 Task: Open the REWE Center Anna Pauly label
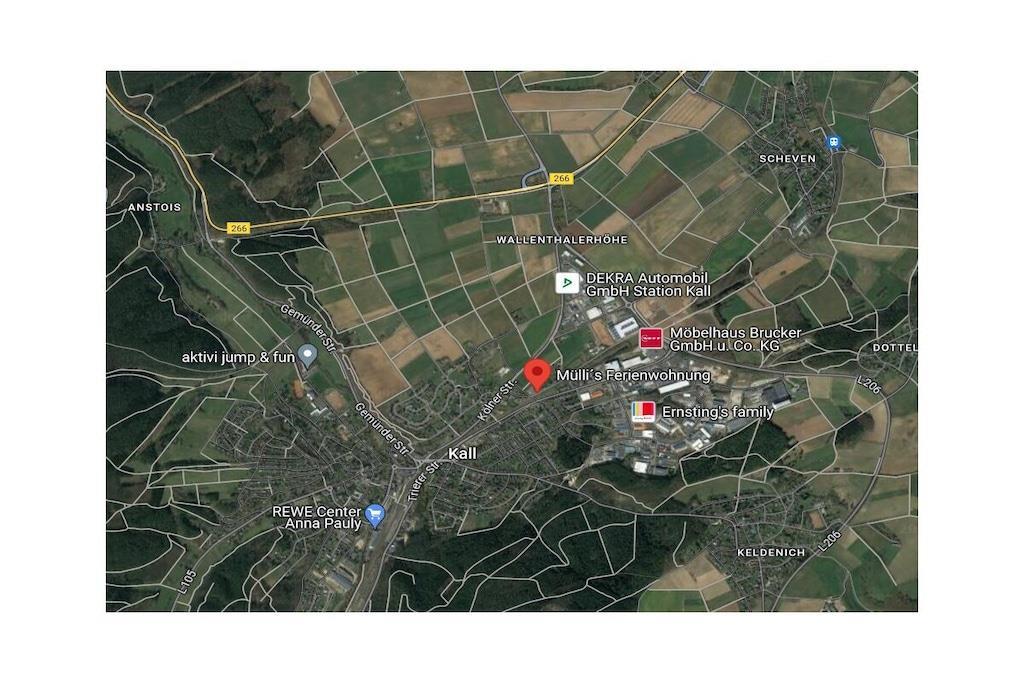click(x=317, y=517)
